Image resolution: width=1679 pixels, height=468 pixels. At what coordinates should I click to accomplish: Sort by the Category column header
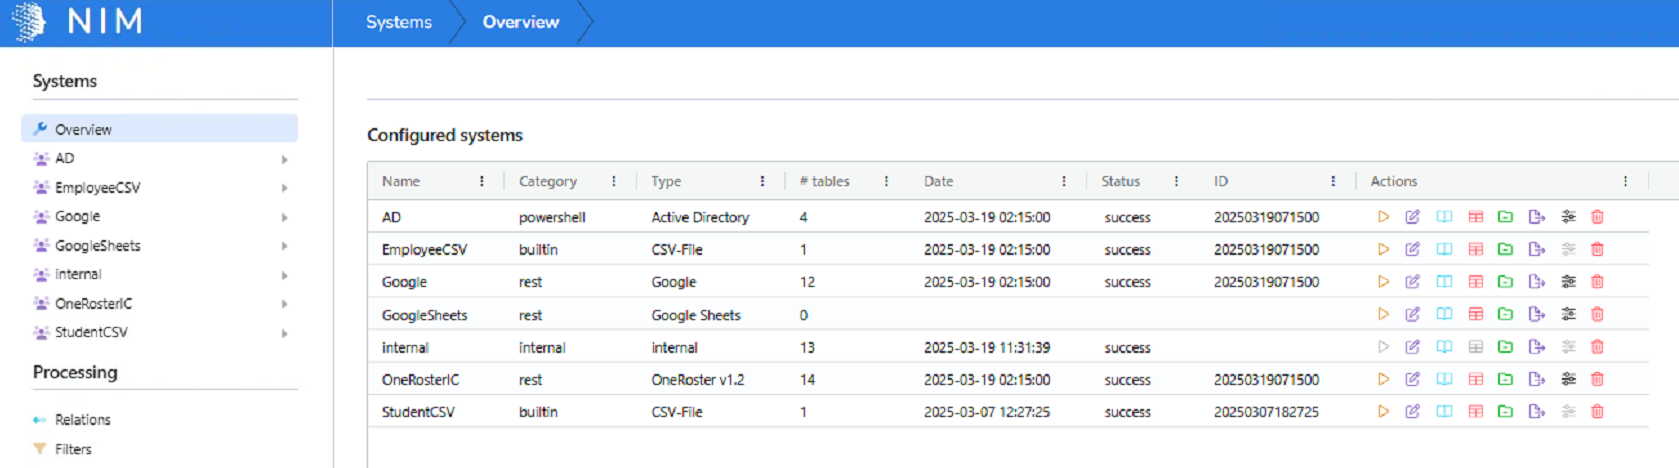pos(547,181)
